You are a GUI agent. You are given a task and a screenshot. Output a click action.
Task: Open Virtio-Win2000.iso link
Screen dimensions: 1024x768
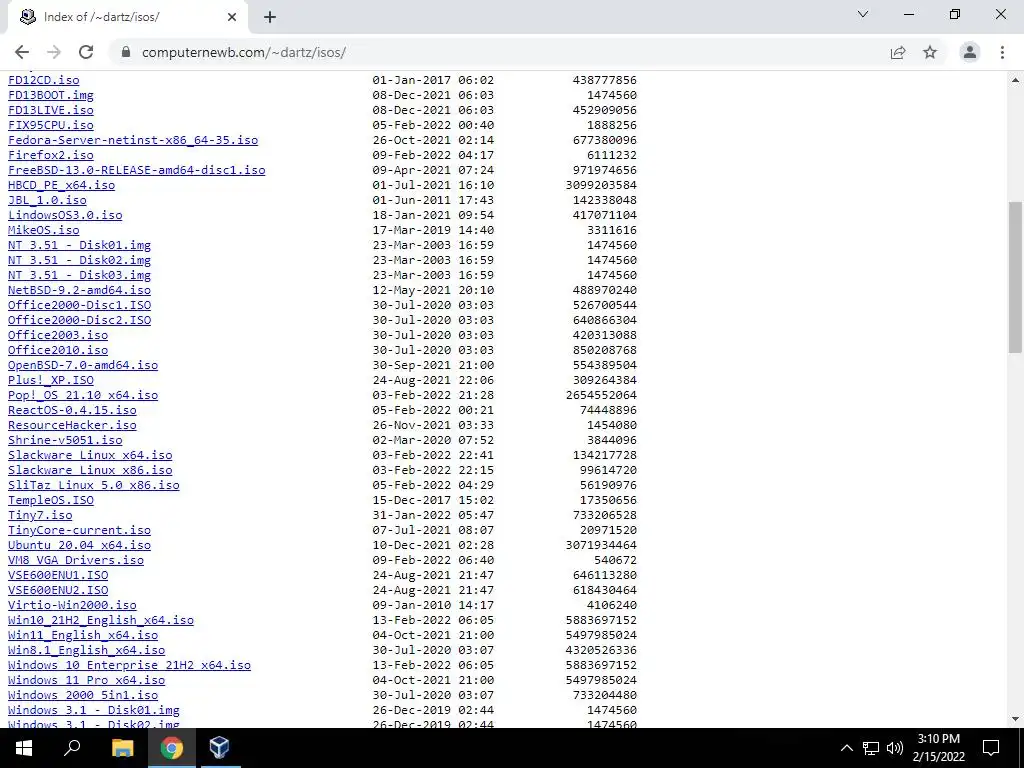coord(72,605)
